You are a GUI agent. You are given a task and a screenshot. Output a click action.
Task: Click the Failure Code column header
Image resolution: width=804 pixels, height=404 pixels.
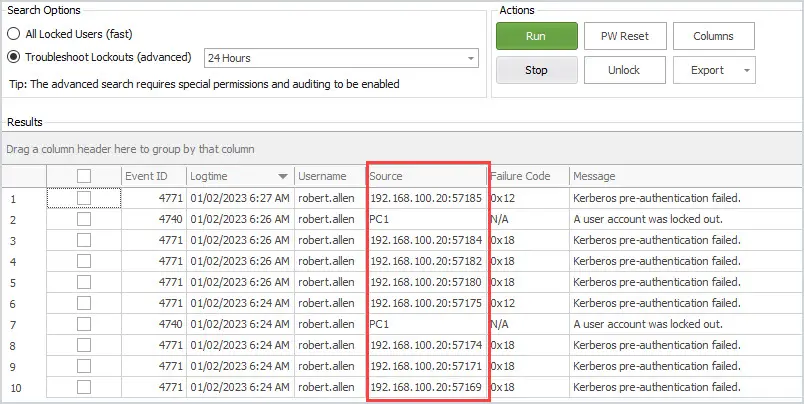(528, 176)
